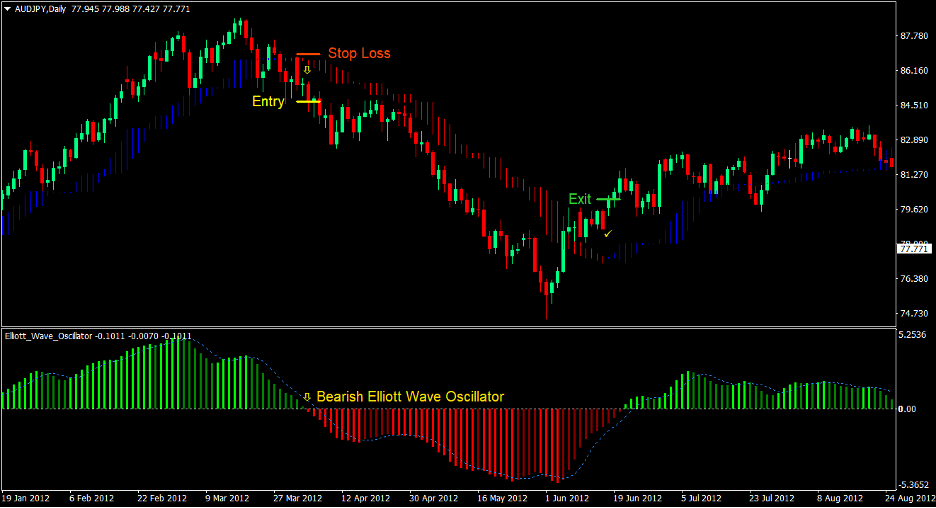This screenshot has height=508, width=936.
Task: Click the 76.380 price scale value
Action: click(914, 279)
